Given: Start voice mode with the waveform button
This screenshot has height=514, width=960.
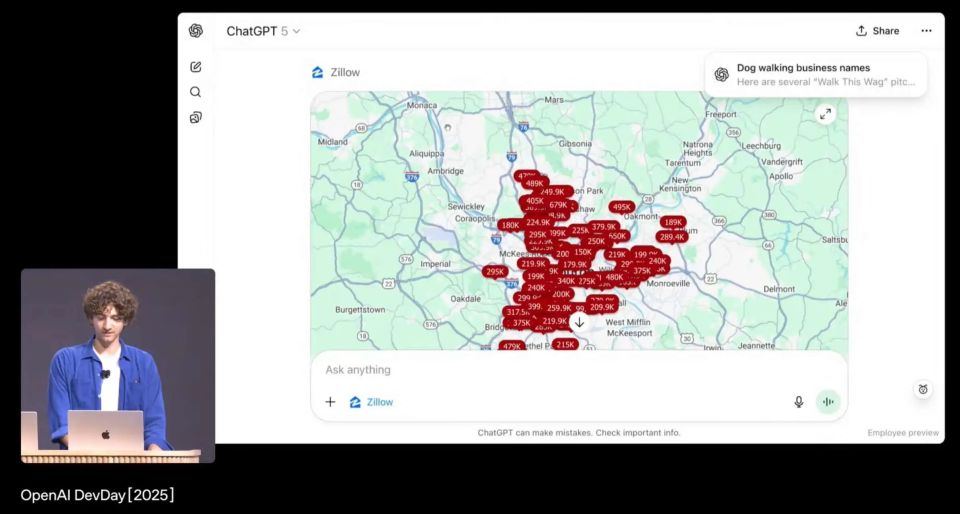Looking at the screenshot, I should [x=828, y=402].
